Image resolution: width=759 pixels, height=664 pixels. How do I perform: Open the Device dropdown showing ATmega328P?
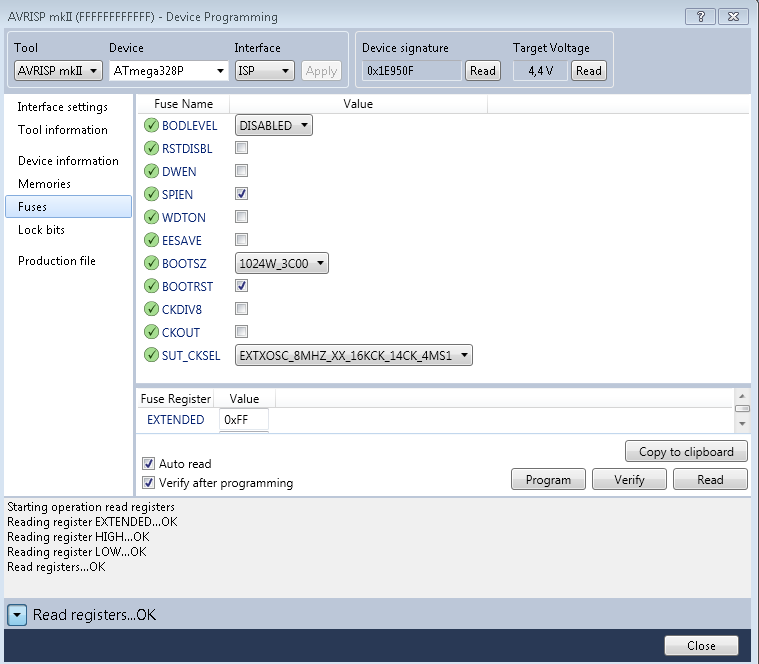click(x=168, y=71)
